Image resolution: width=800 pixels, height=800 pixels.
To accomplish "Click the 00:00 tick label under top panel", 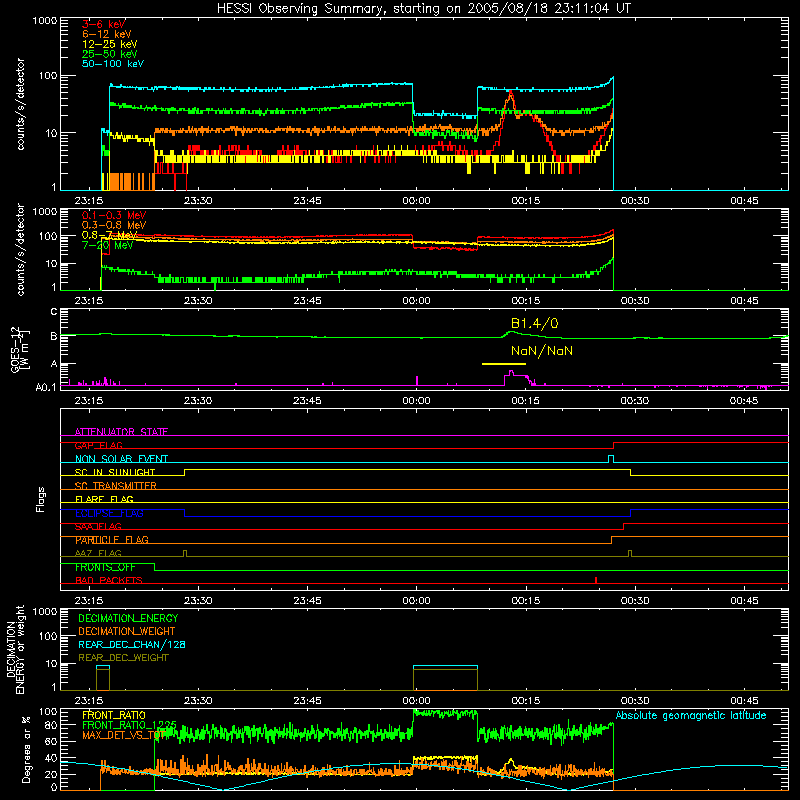I will click(416, 201).
